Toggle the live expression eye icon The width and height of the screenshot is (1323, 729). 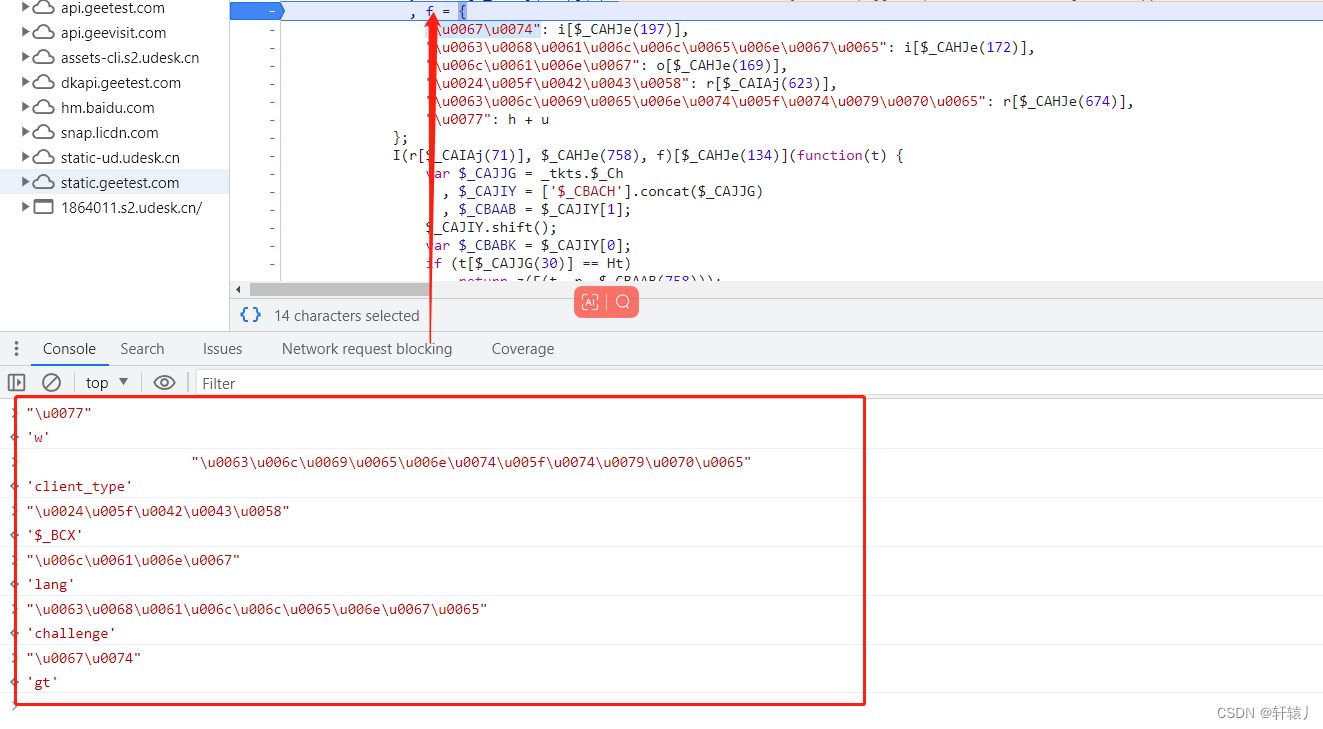tap(165, 382)
